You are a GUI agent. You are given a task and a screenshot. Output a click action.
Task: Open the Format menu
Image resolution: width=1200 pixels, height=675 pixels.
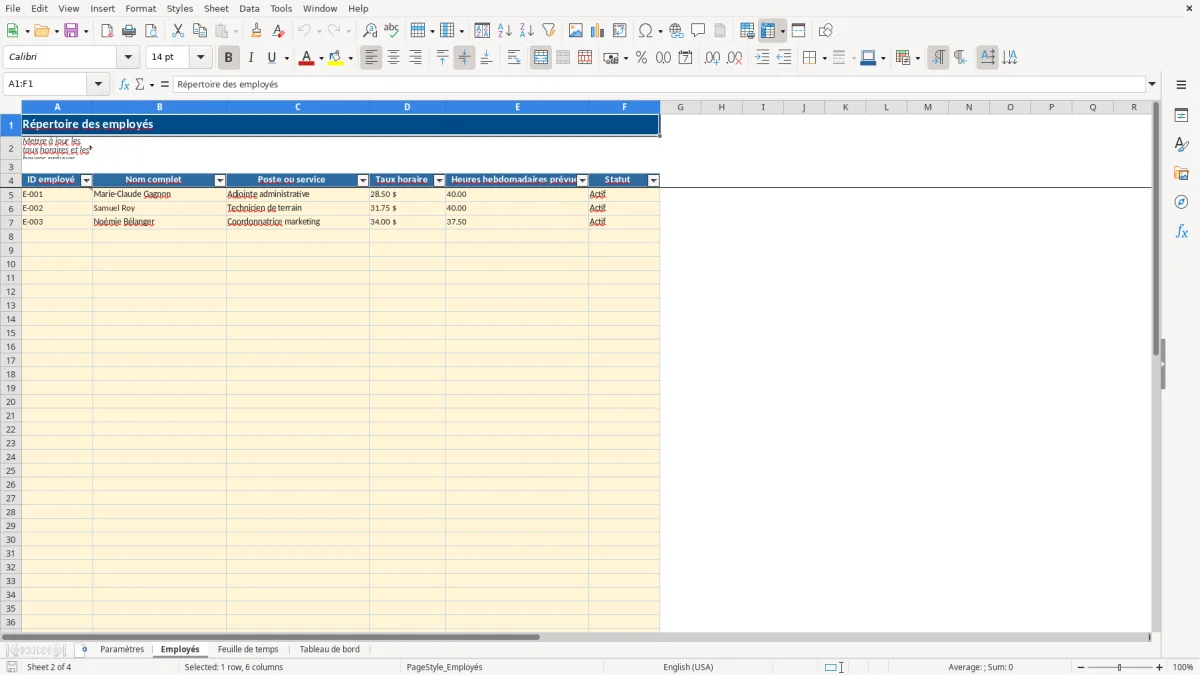[x=140, y=9]
